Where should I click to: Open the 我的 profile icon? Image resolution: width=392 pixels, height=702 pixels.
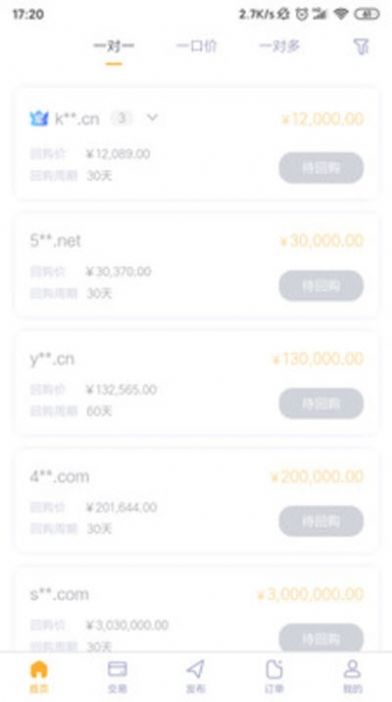(352, 669)
